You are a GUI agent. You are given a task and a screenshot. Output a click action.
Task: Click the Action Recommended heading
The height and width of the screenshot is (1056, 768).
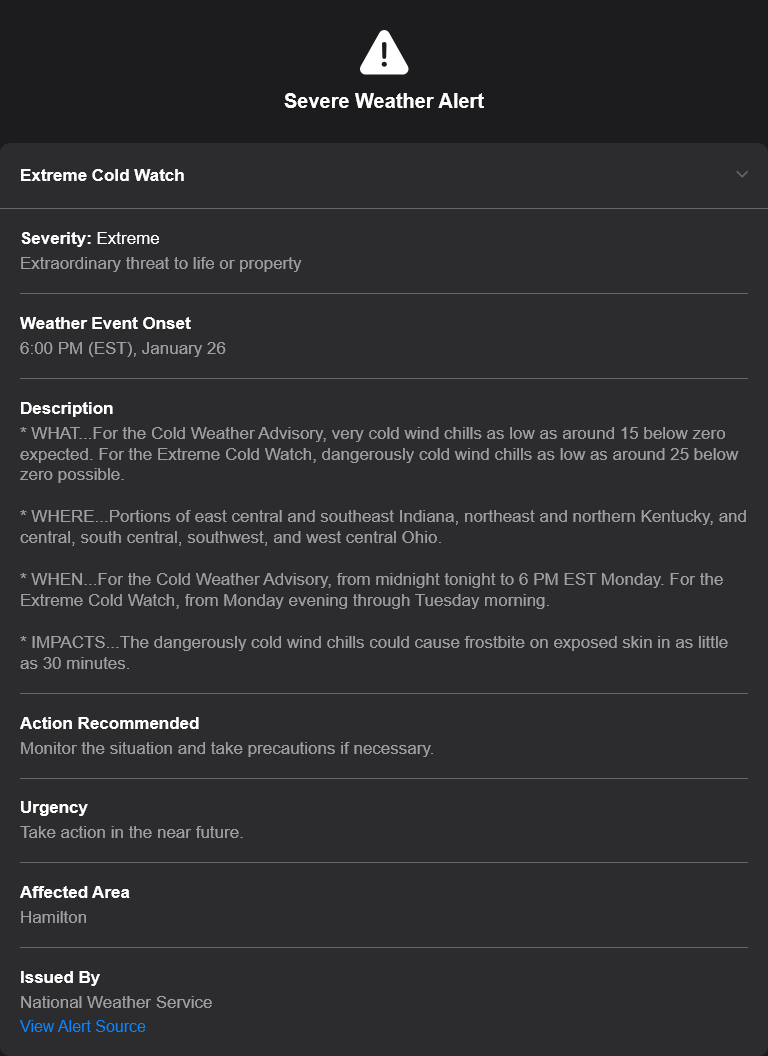coord(110,723)
